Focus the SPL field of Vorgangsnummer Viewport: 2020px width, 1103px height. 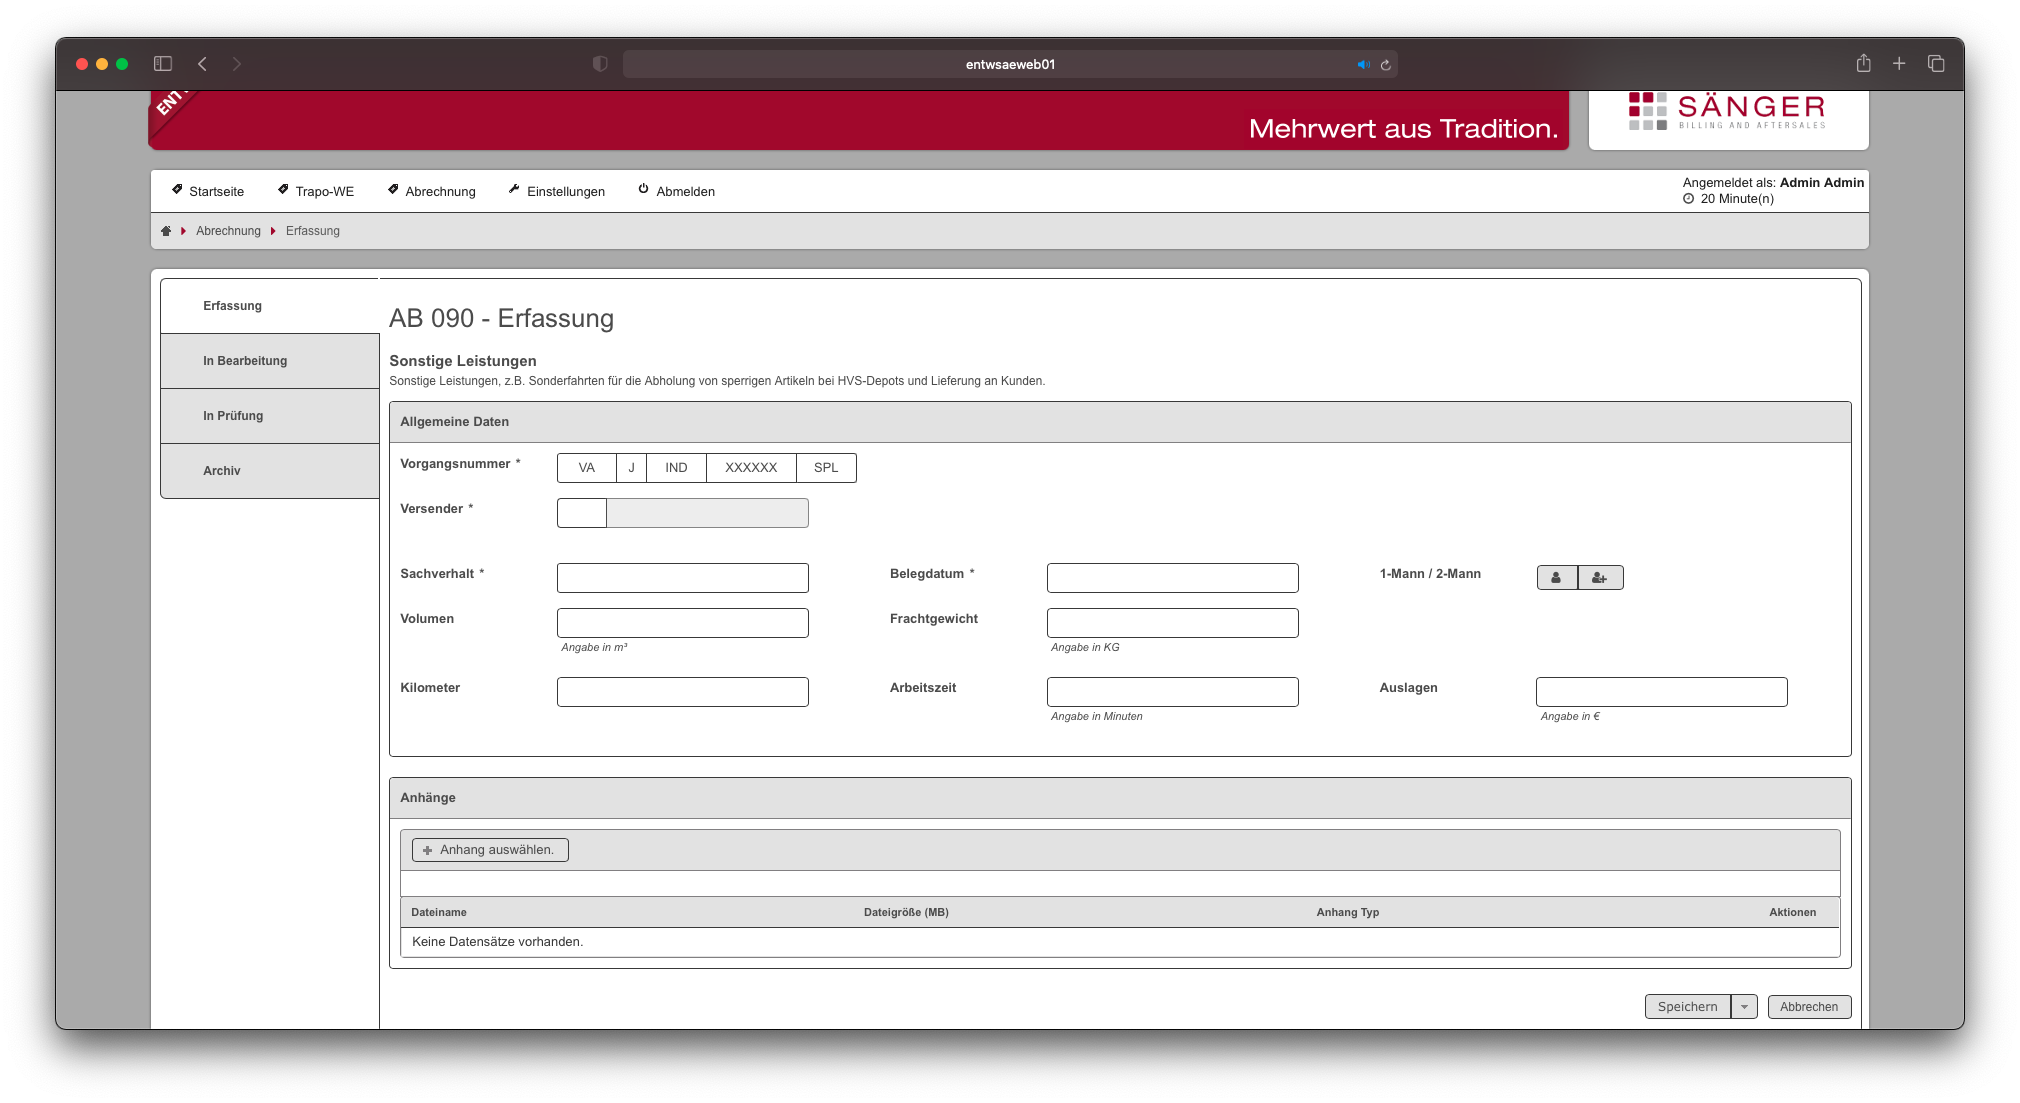coord(827,468)
